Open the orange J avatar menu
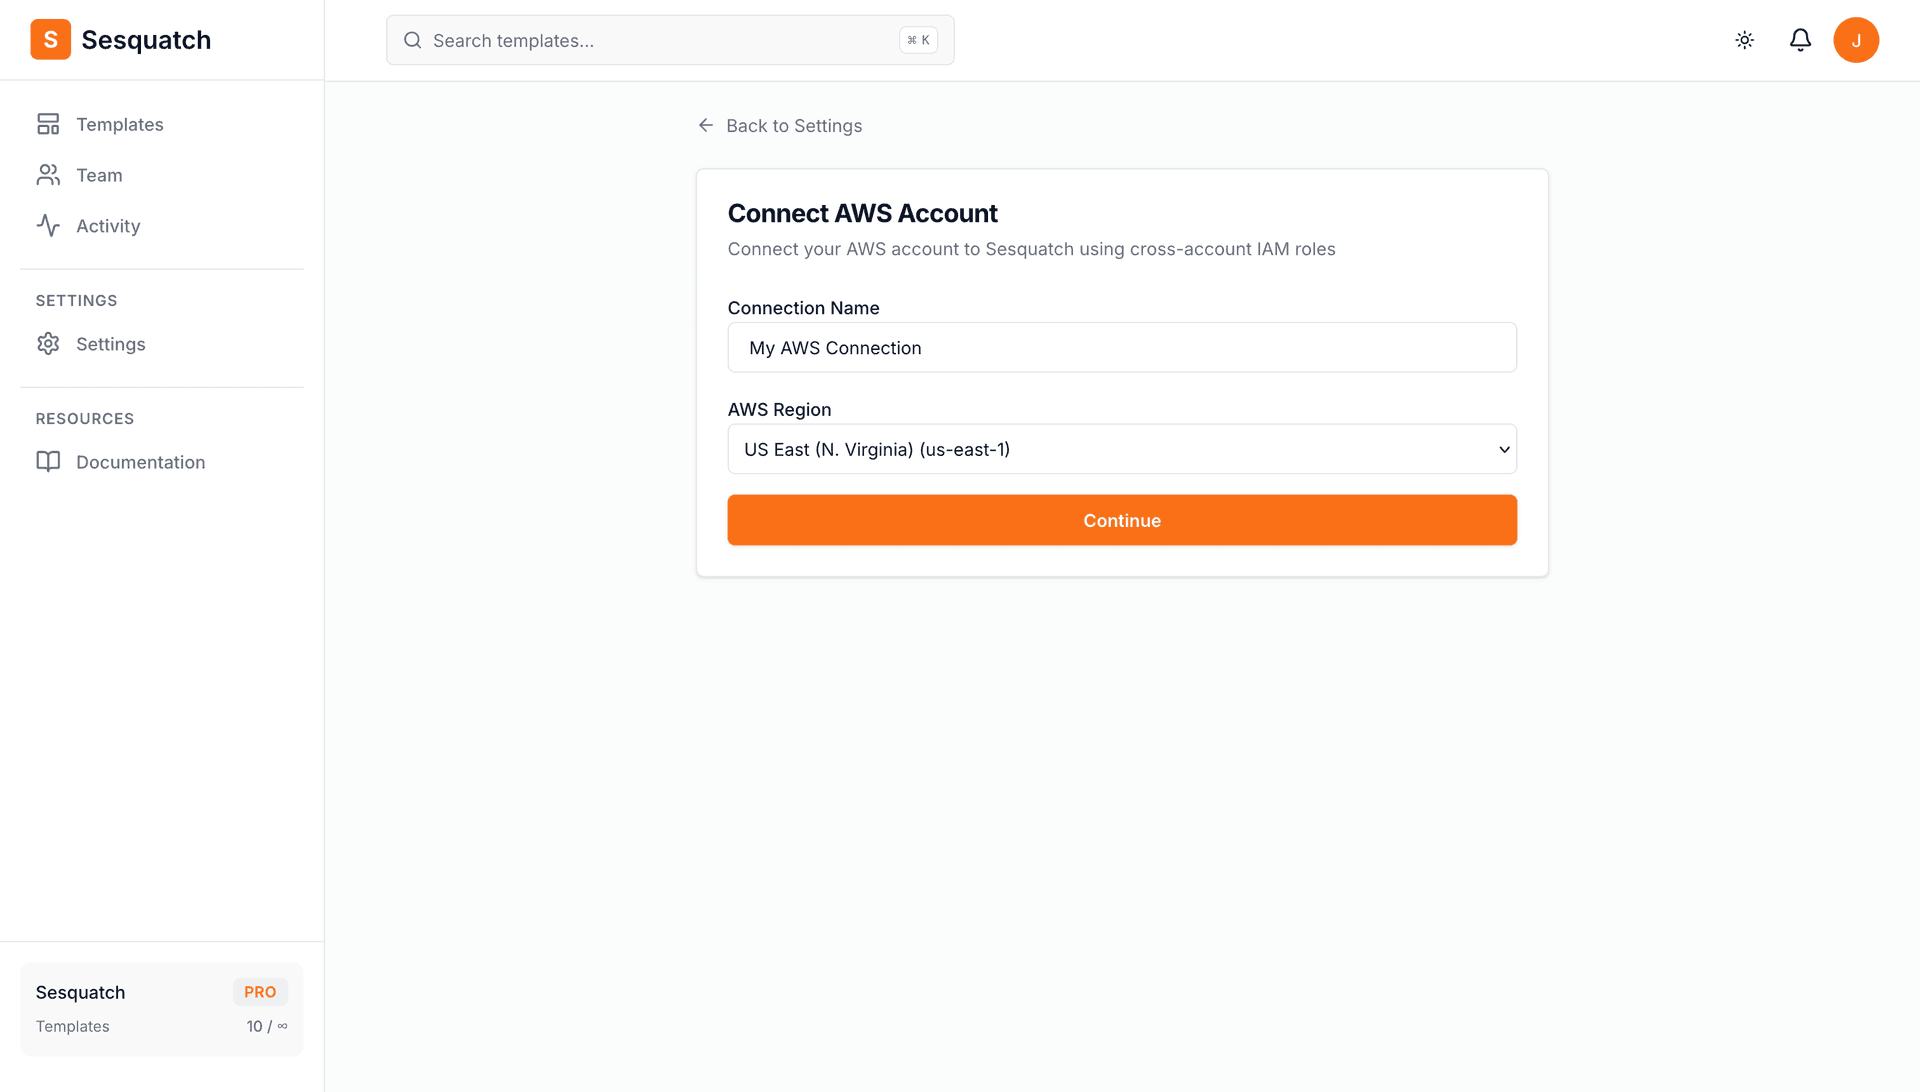 pos(1857,40)
